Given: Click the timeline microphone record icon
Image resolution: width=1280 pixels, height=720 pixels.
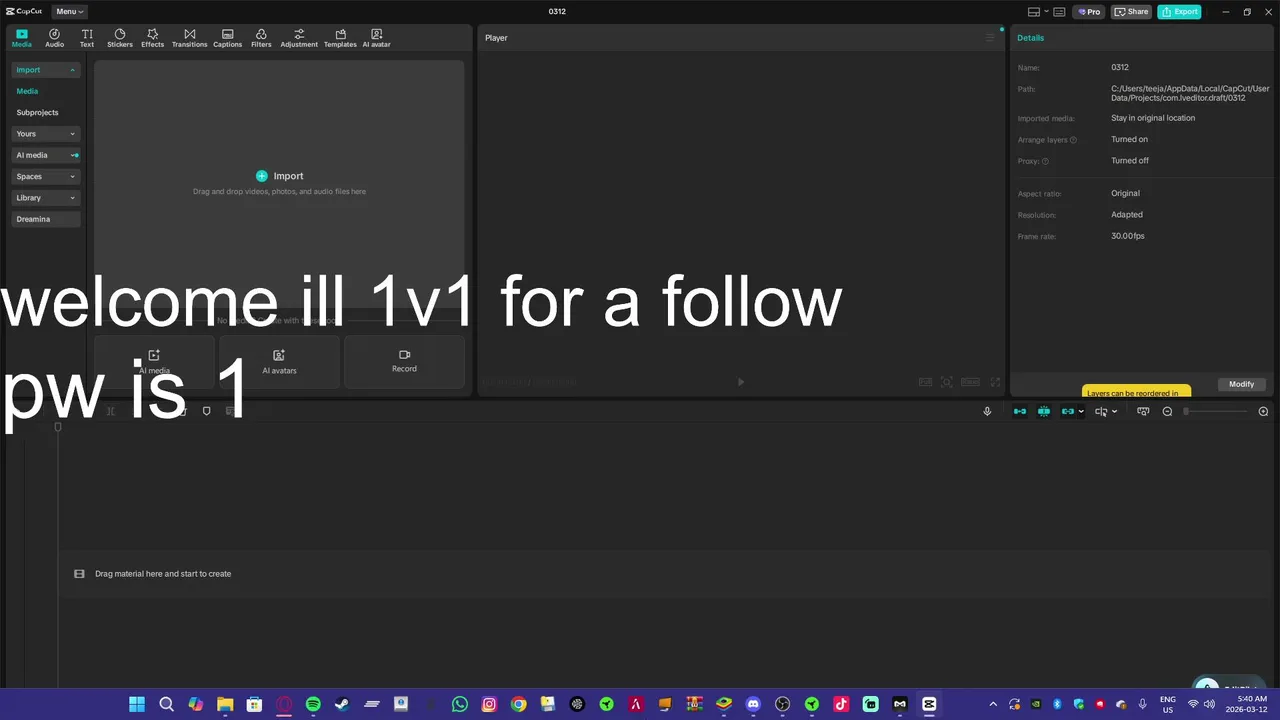Looking at the screenshot, I should click(x=987, y=411).
